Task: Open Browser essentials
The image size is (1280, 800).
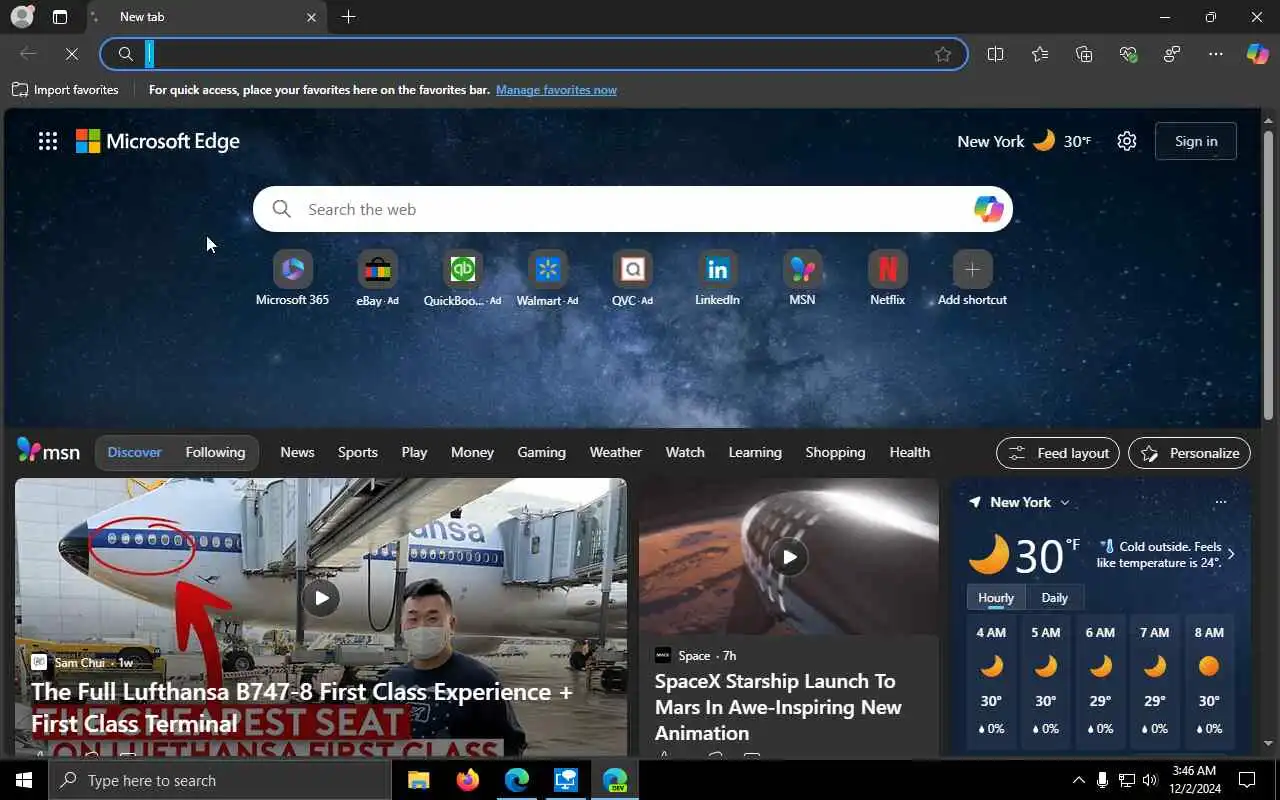Action: pyautogui.click(x=1129, y=54)
